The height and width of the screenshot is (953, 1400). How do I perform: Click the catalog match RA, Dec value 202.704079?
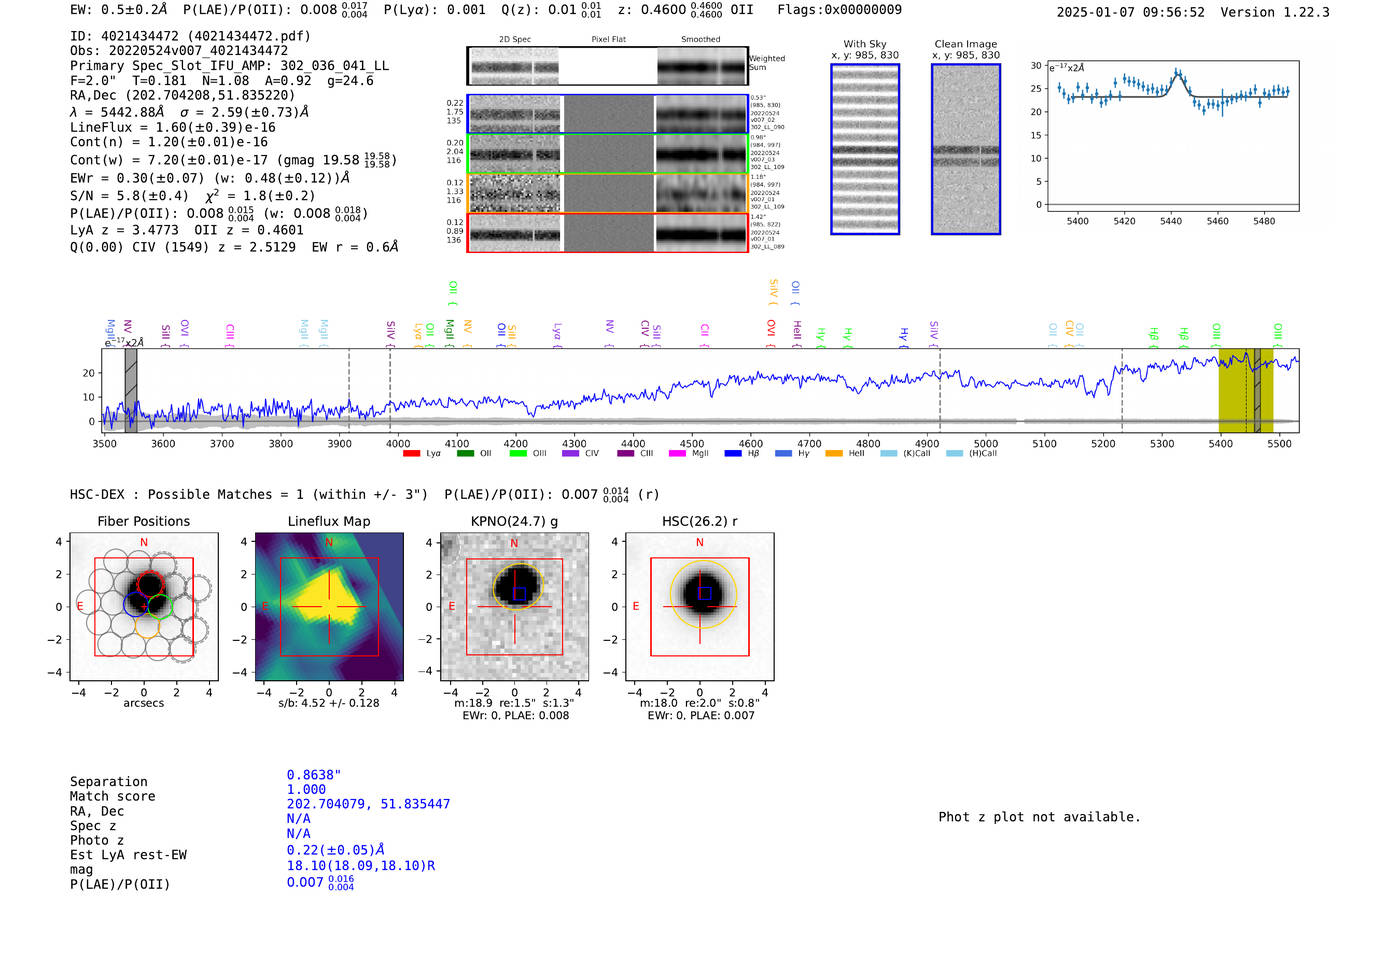pyautogui.click(x=368, y=804)
